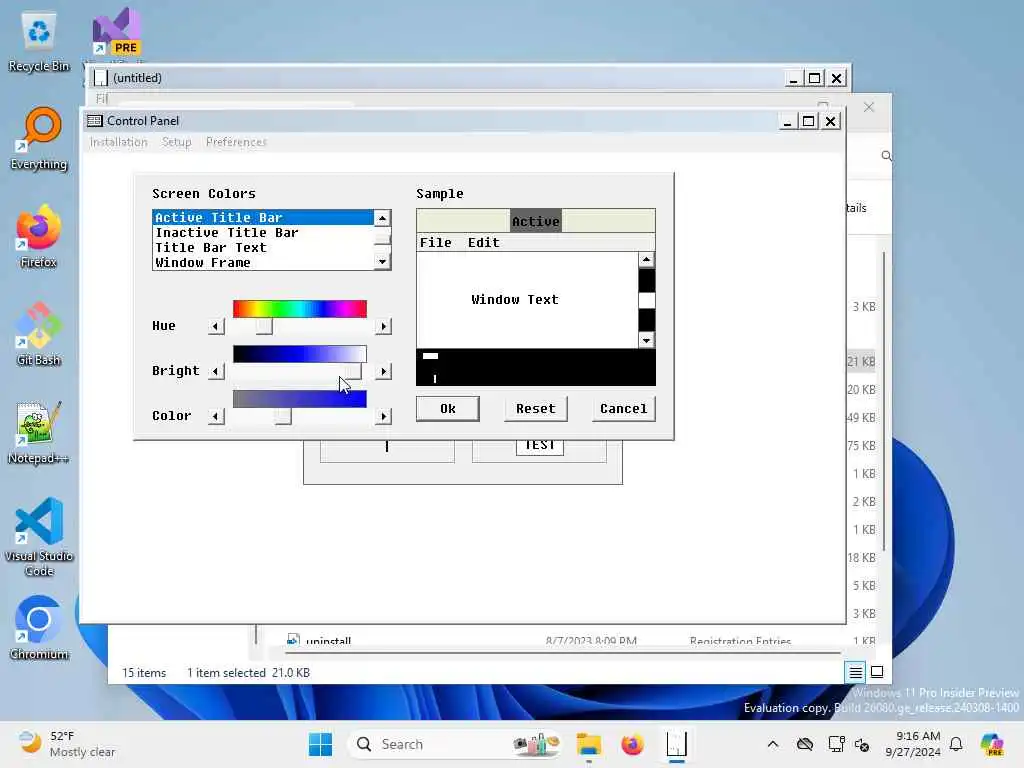
Task: Open the notifications bell icon
Action: pyautogui.click(x=956, y=744)
